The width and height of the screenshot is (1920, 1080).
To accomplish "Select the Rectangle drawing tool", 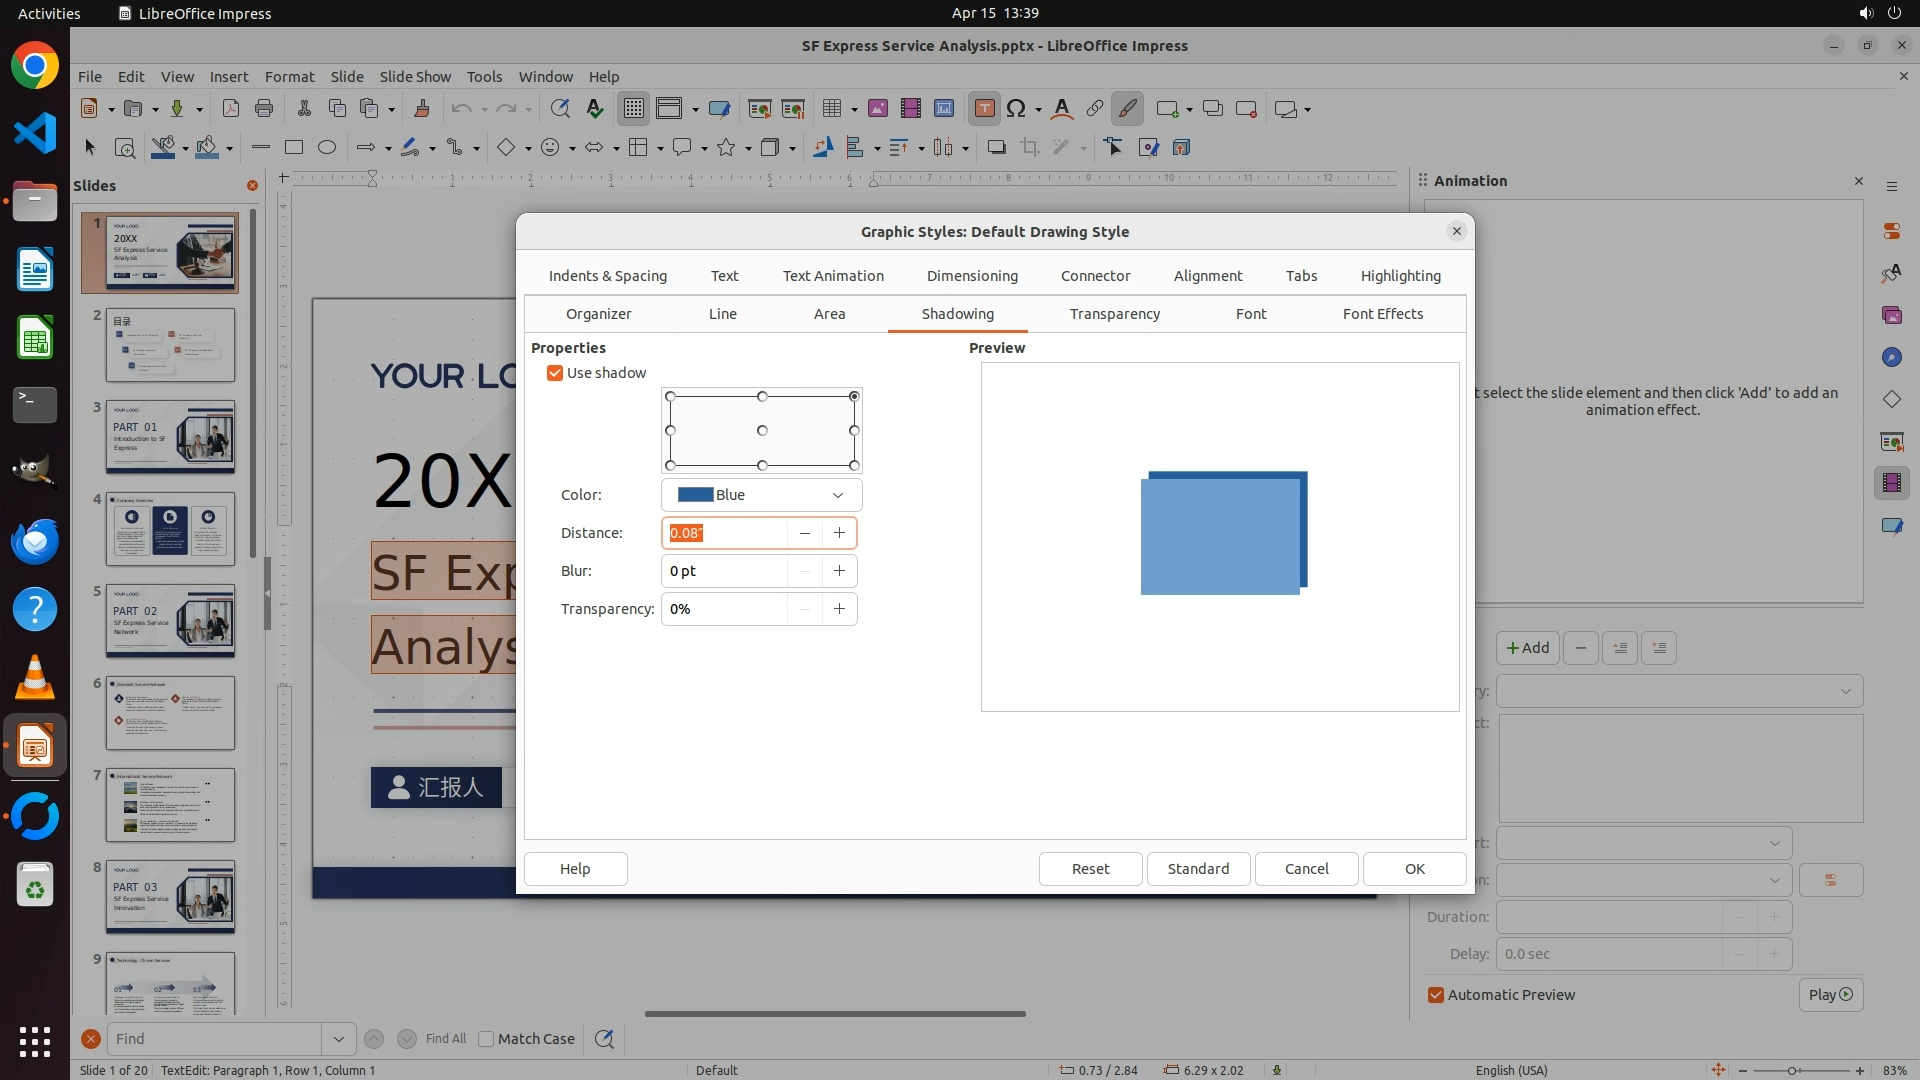I will tap(293, 148).
